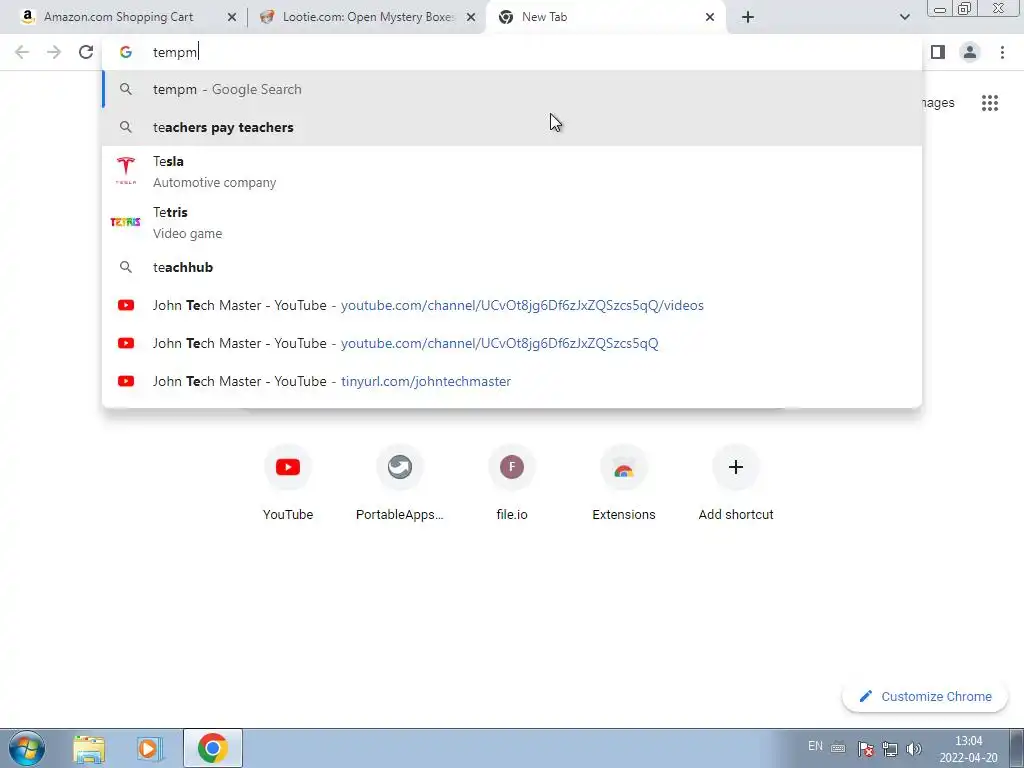
Task: Open the YouTube shortcut
Action: tap(288, 483)
